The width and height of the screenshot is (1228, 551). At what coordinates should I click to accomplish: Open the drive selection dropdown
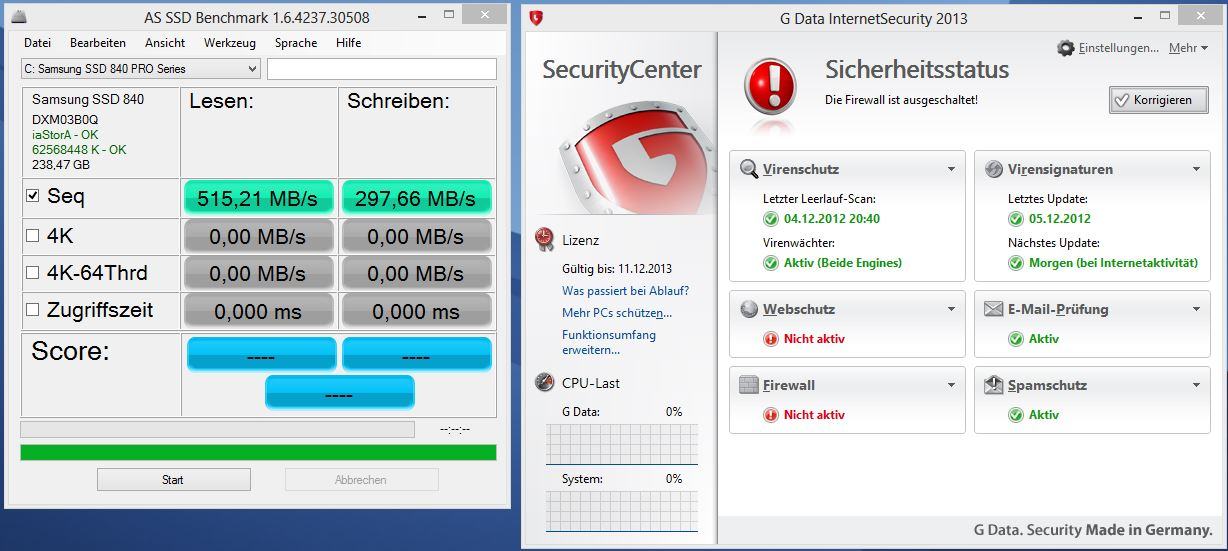[140, 69]
